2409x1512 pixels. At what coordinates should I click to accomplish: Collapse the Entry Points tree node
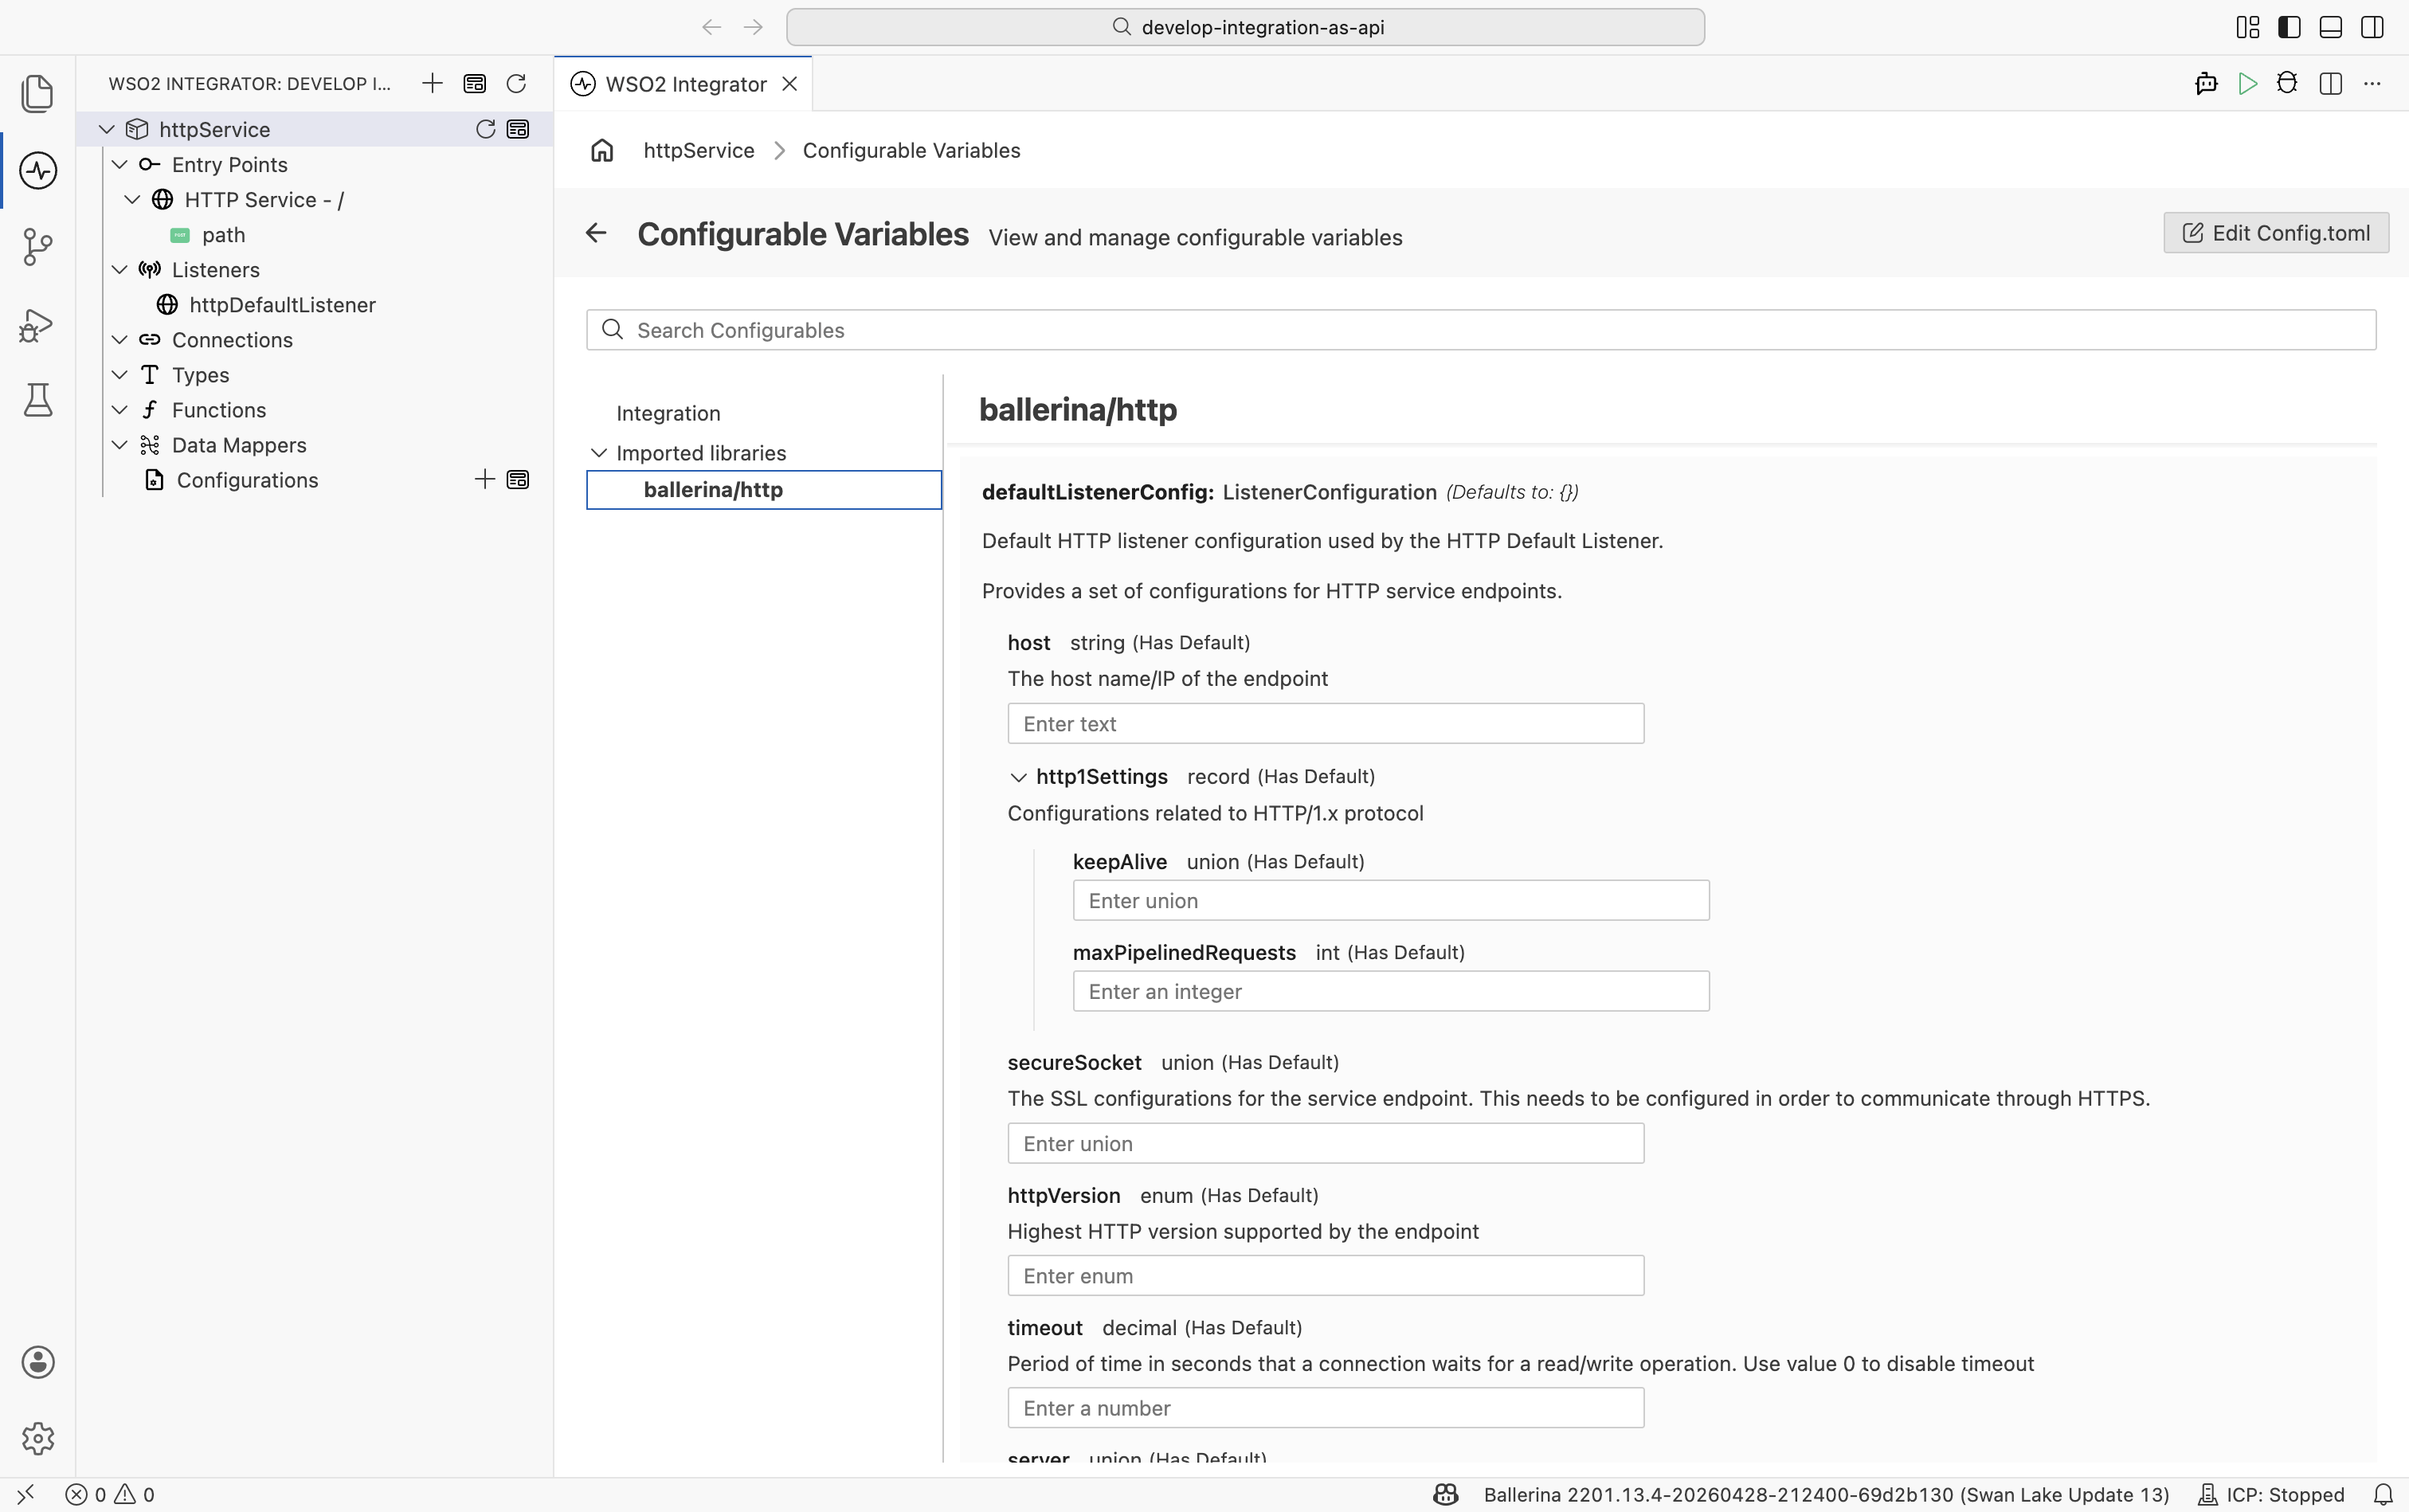(119, 164)
